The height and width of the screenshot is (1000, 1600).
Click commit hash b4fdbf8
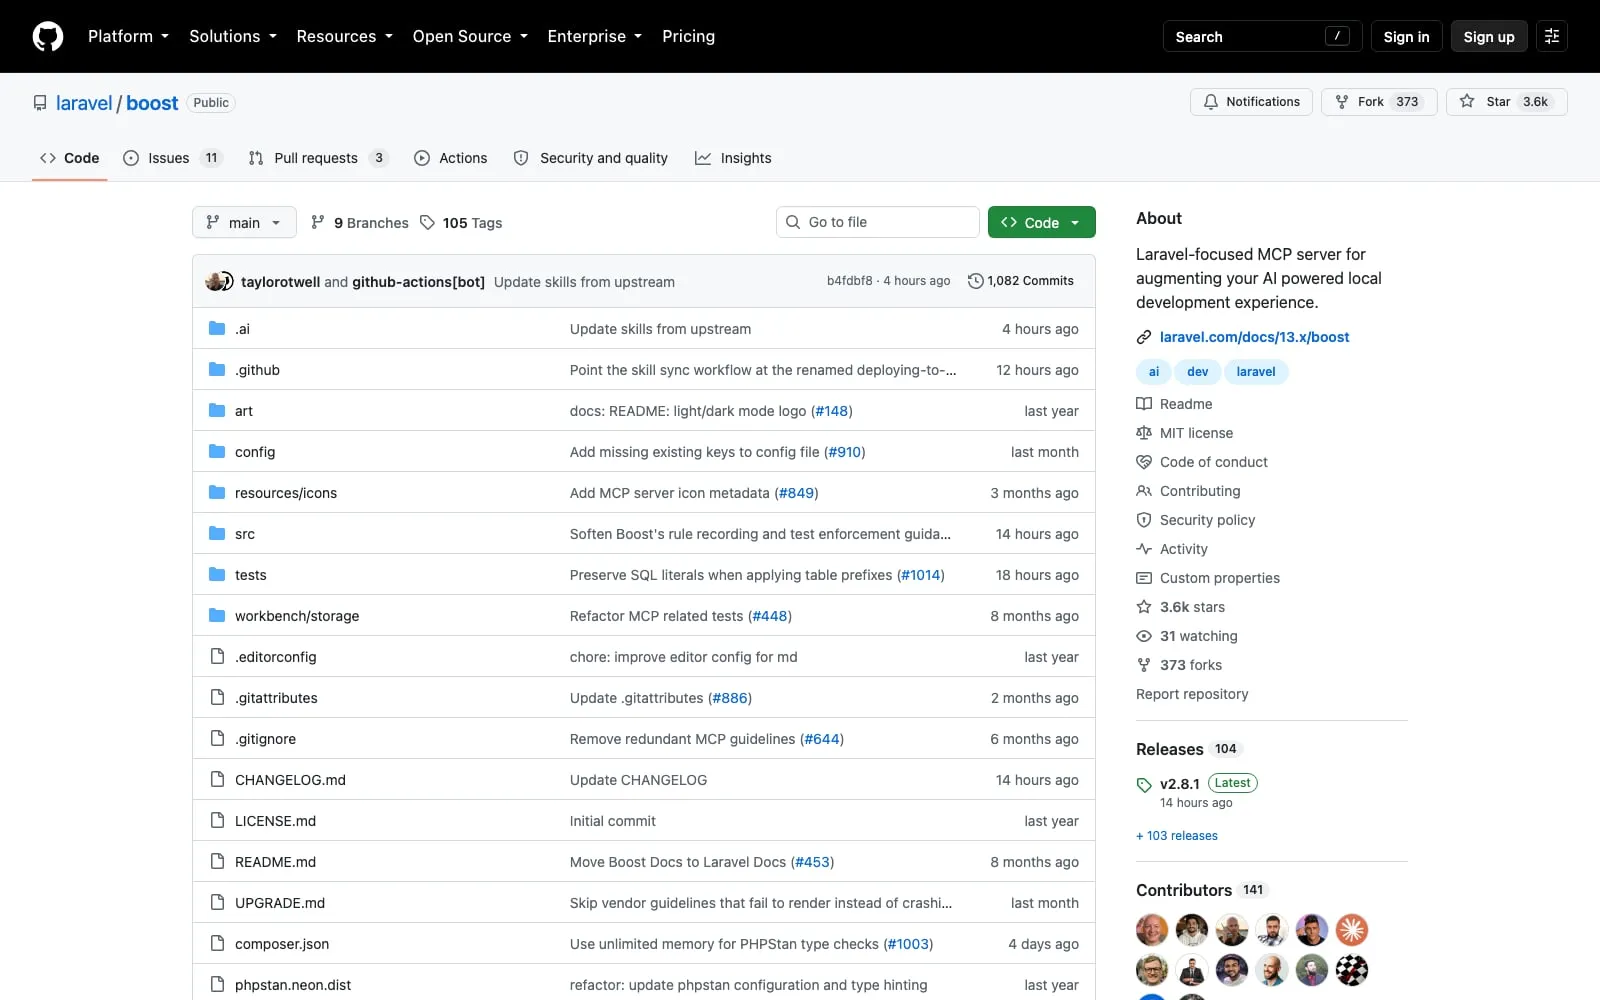click(x=849, y=281)
